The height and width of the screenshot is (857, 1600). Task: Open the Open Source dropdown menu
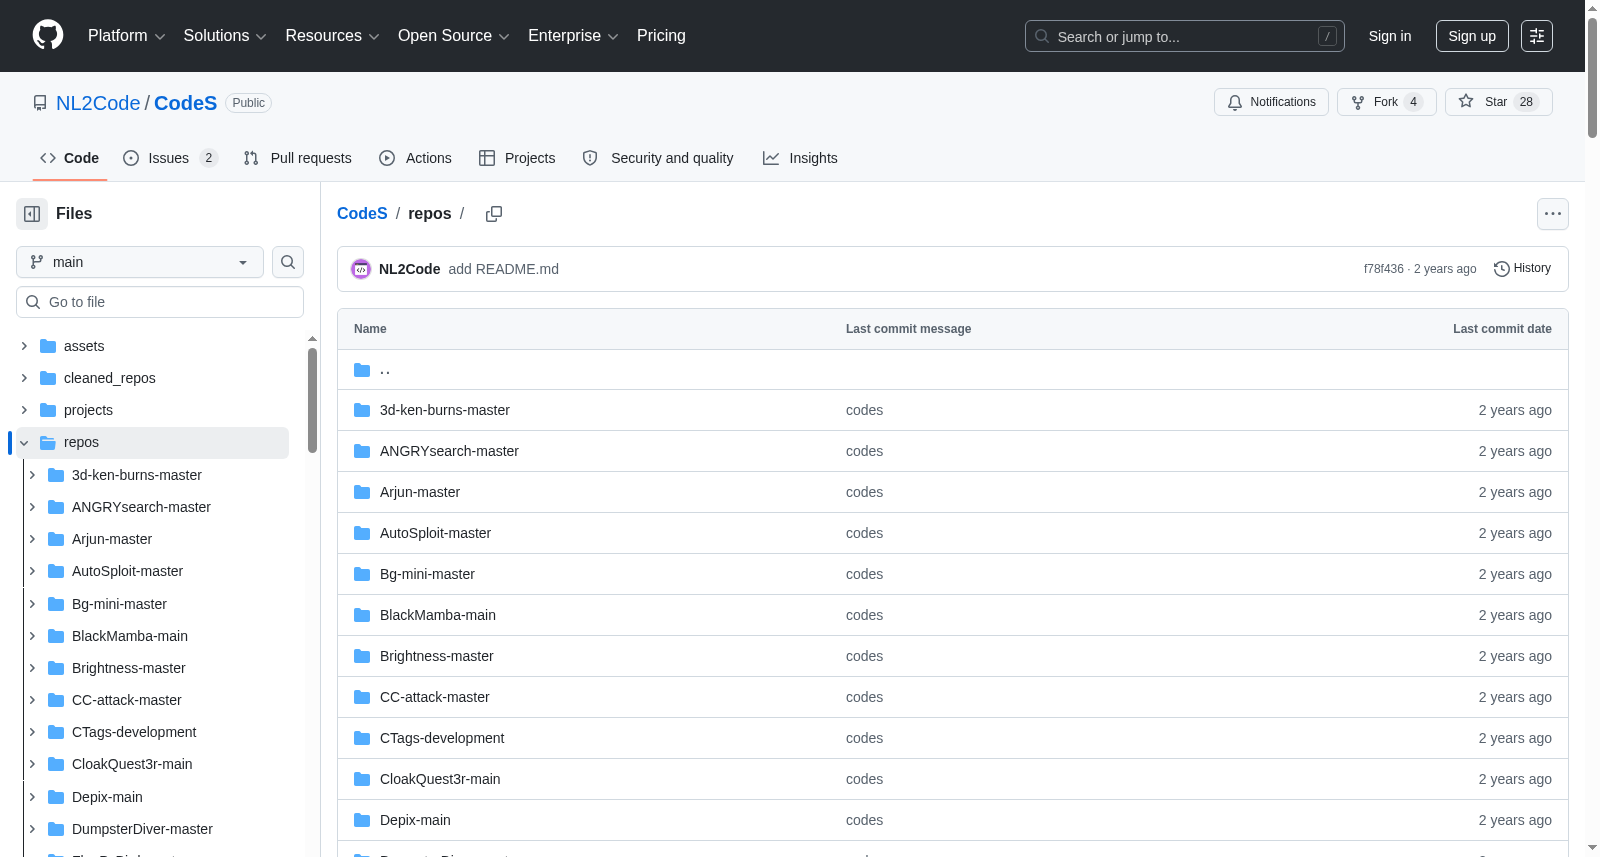pyautogui.click(x=454, y=36)
